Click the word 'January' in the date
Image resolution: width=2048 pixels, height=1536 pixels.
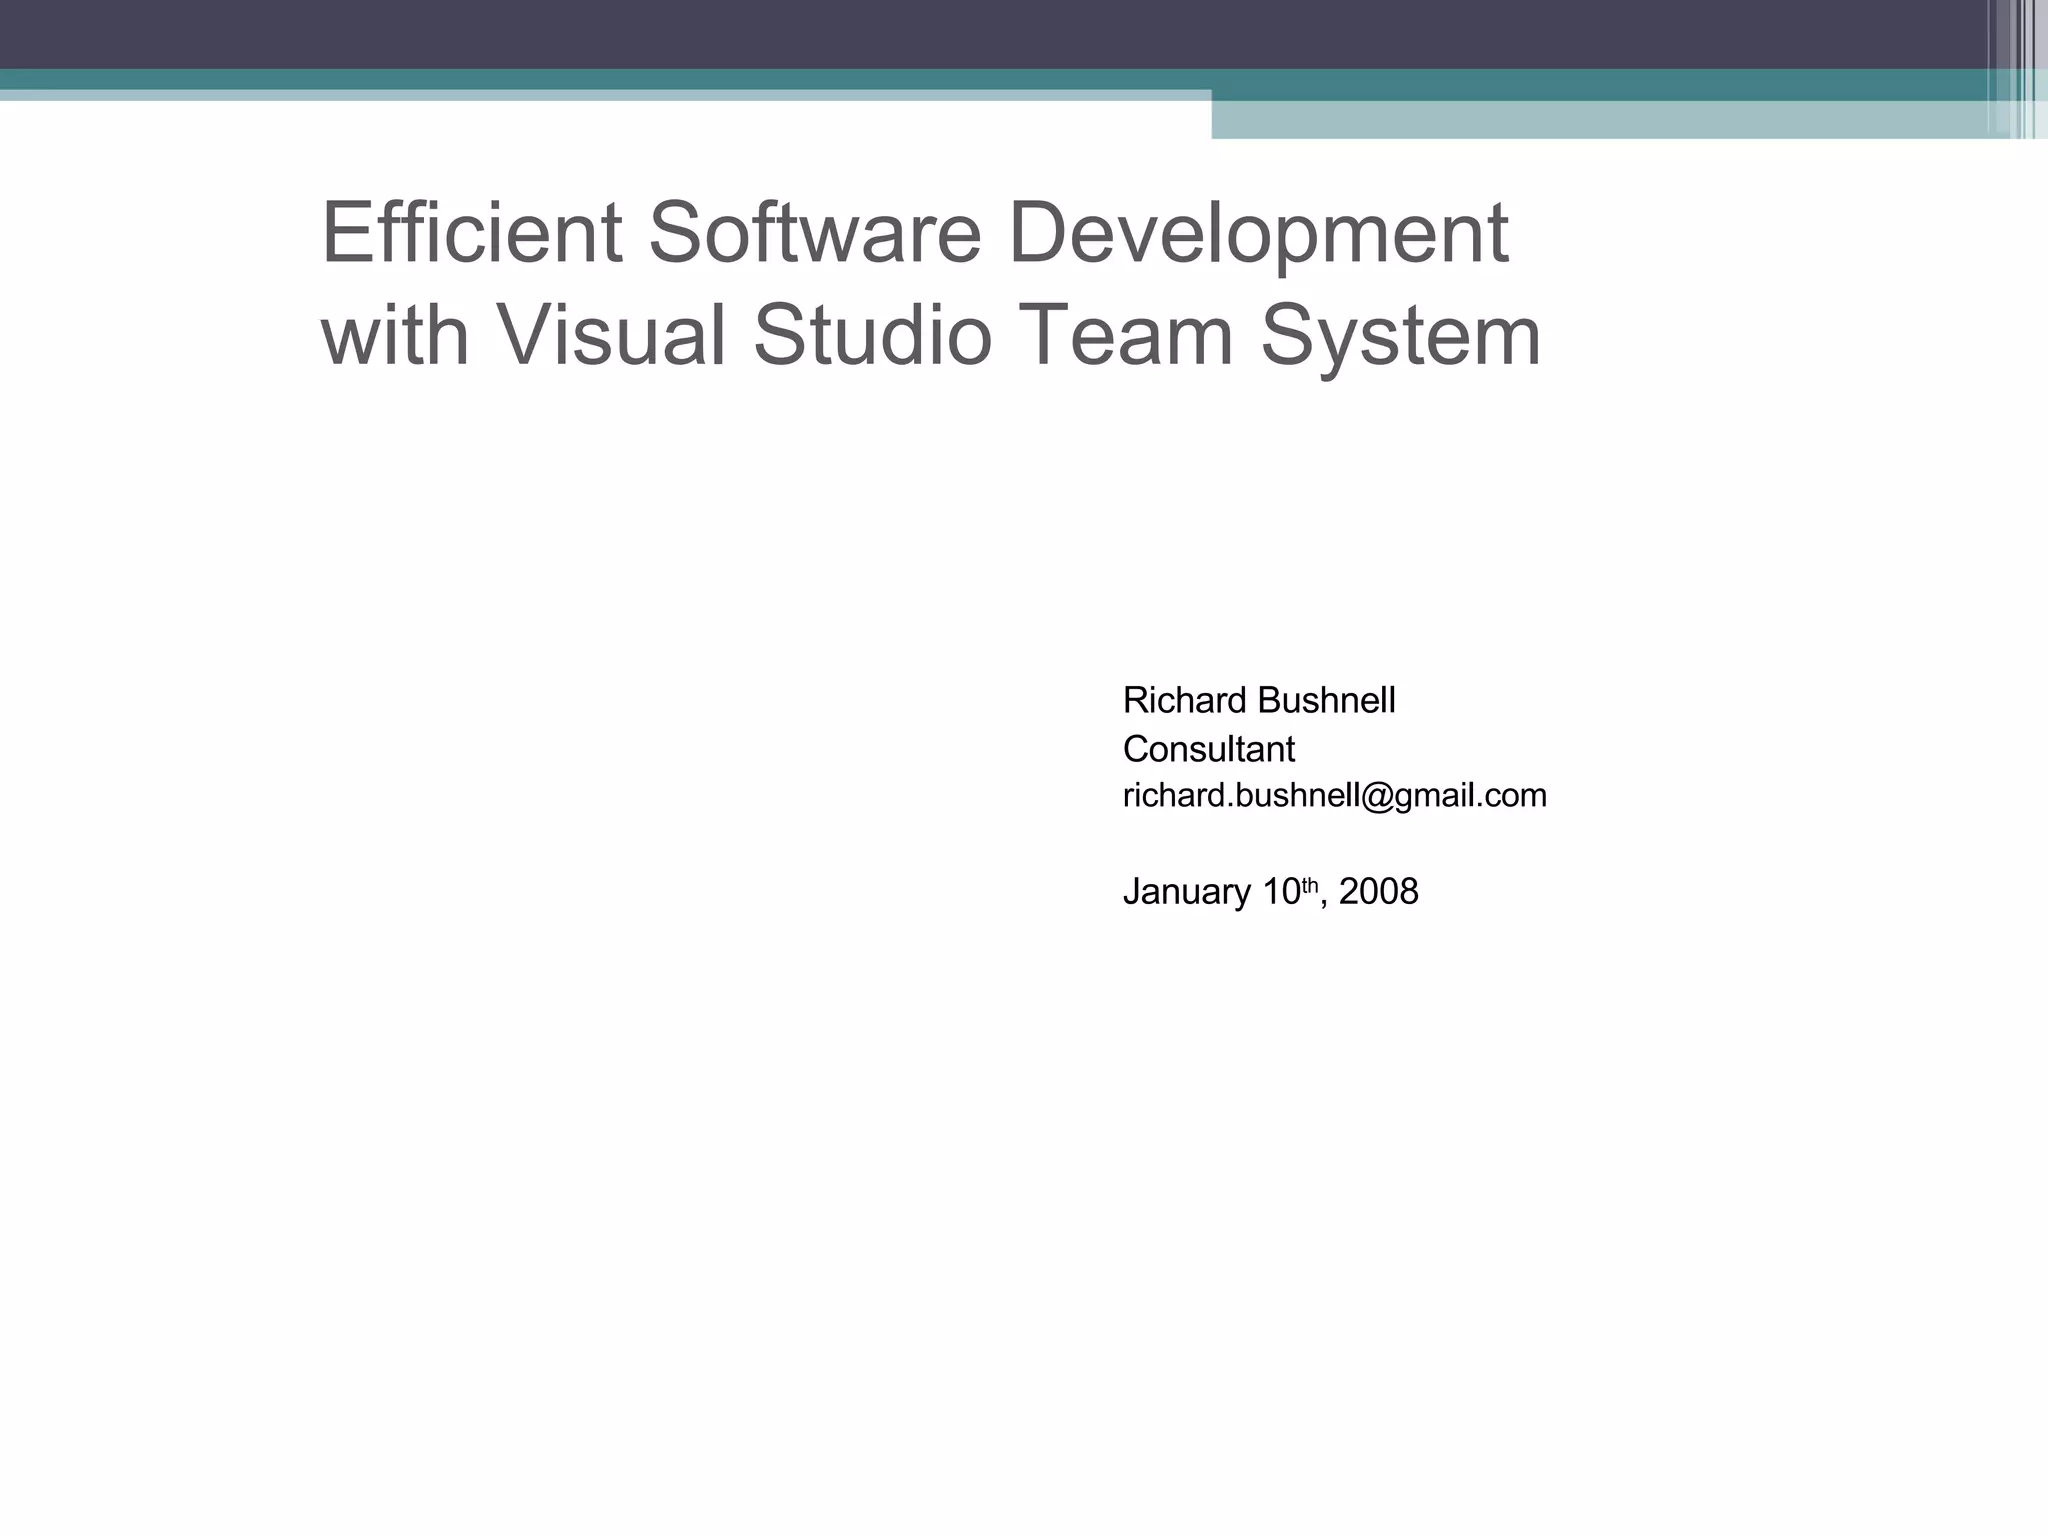click(1186, 892)
